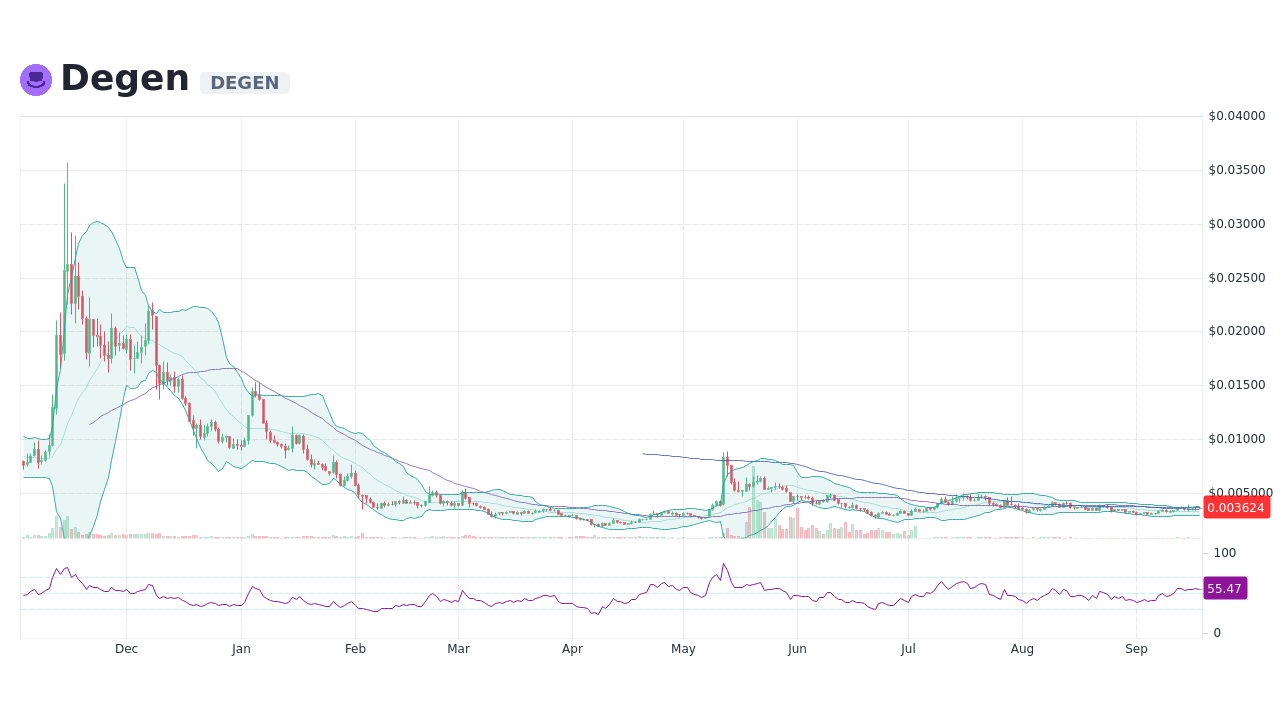Click the $0.03500 price level label
This screenshot has width=1280, height=720.
(x=1237, y=169)
